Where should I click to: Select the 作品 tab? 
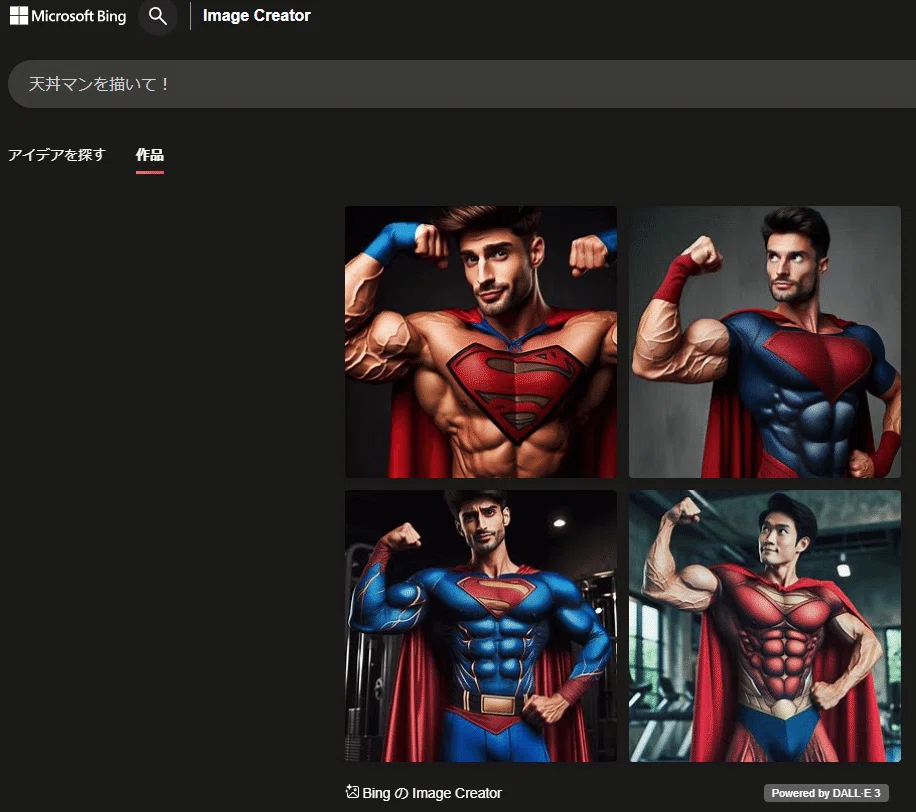tap(150, 155)
